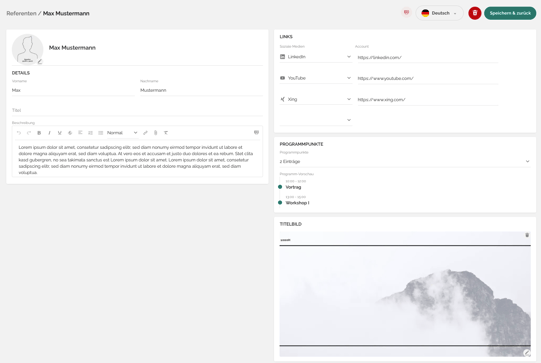541x363 pixels.
Task: Open the Xing social media dropdown
Action: (316, 99)
